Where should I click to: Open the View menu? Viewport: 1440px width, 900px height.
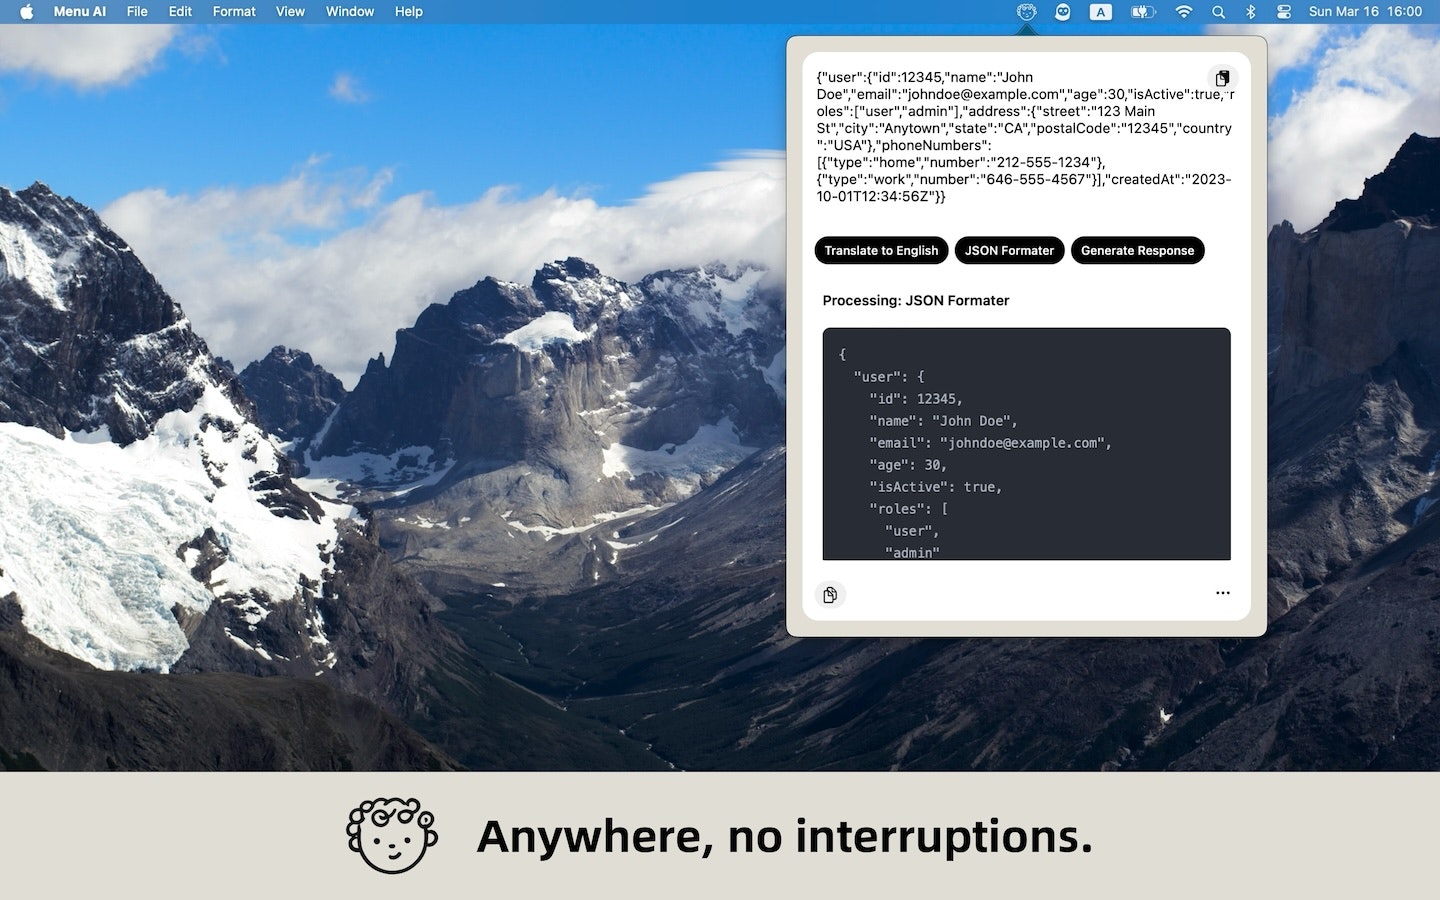click(290, 12)
